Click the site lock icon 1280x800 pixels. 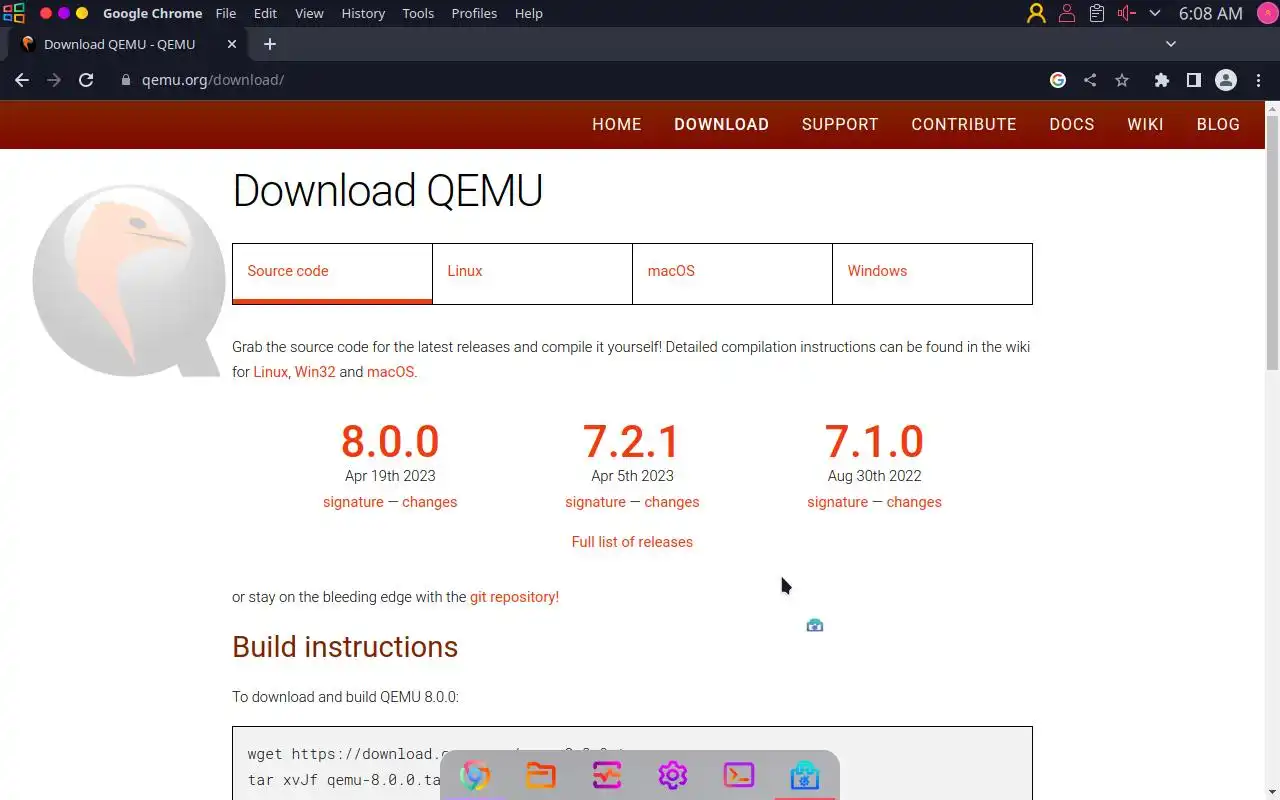pyautogui.click(x=126, y=80)
